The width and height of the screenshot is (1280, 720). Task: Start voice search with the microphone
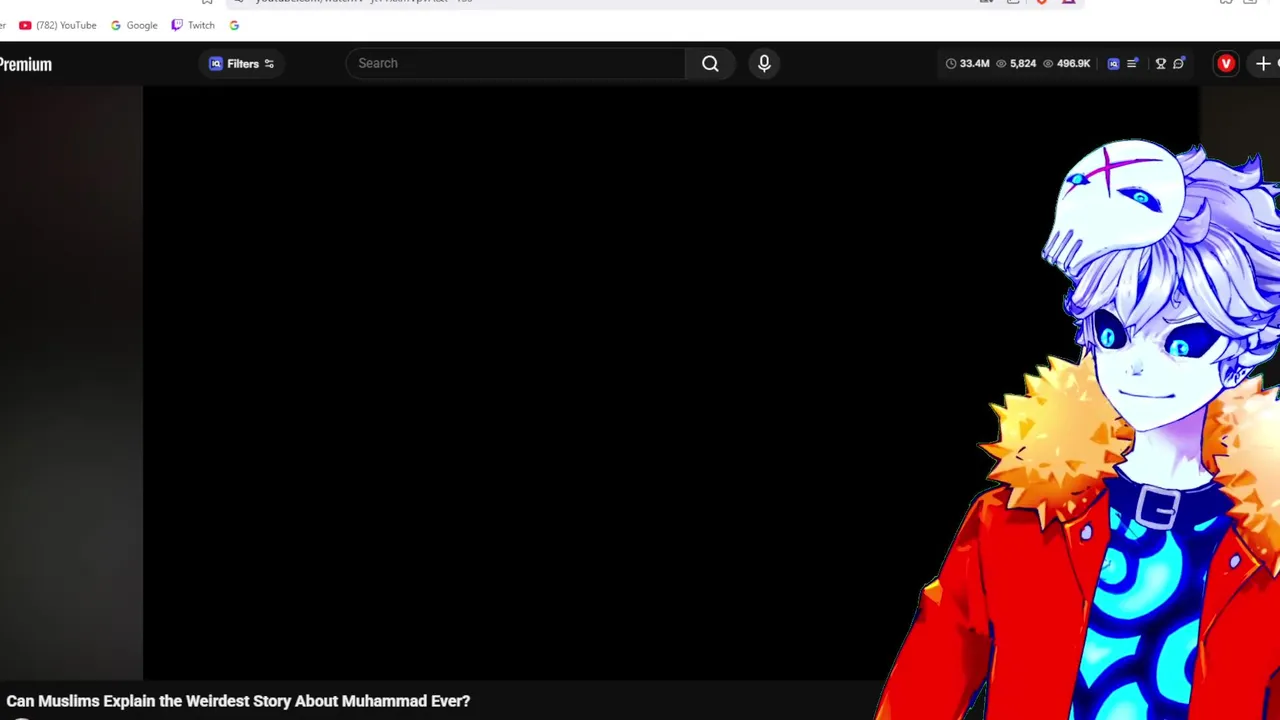[764, 63]
